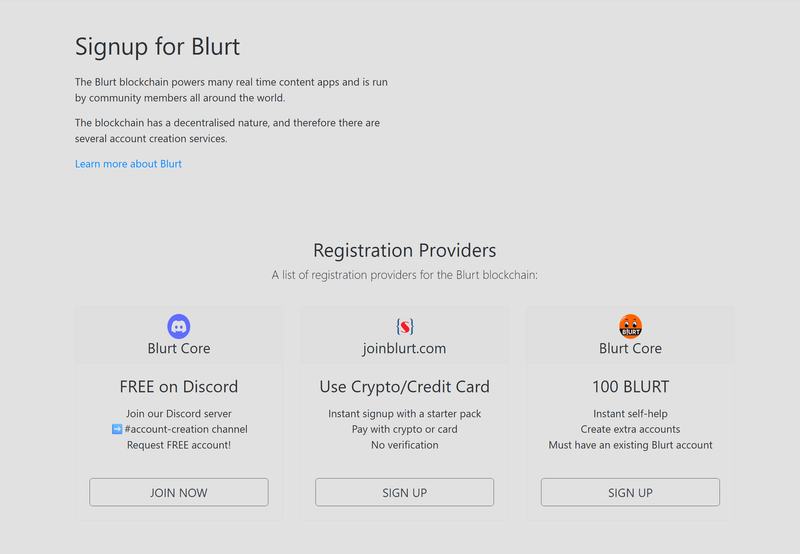Open the Learn more about Blurt link
The image size is (800, 554).
[x=128, y=163]
